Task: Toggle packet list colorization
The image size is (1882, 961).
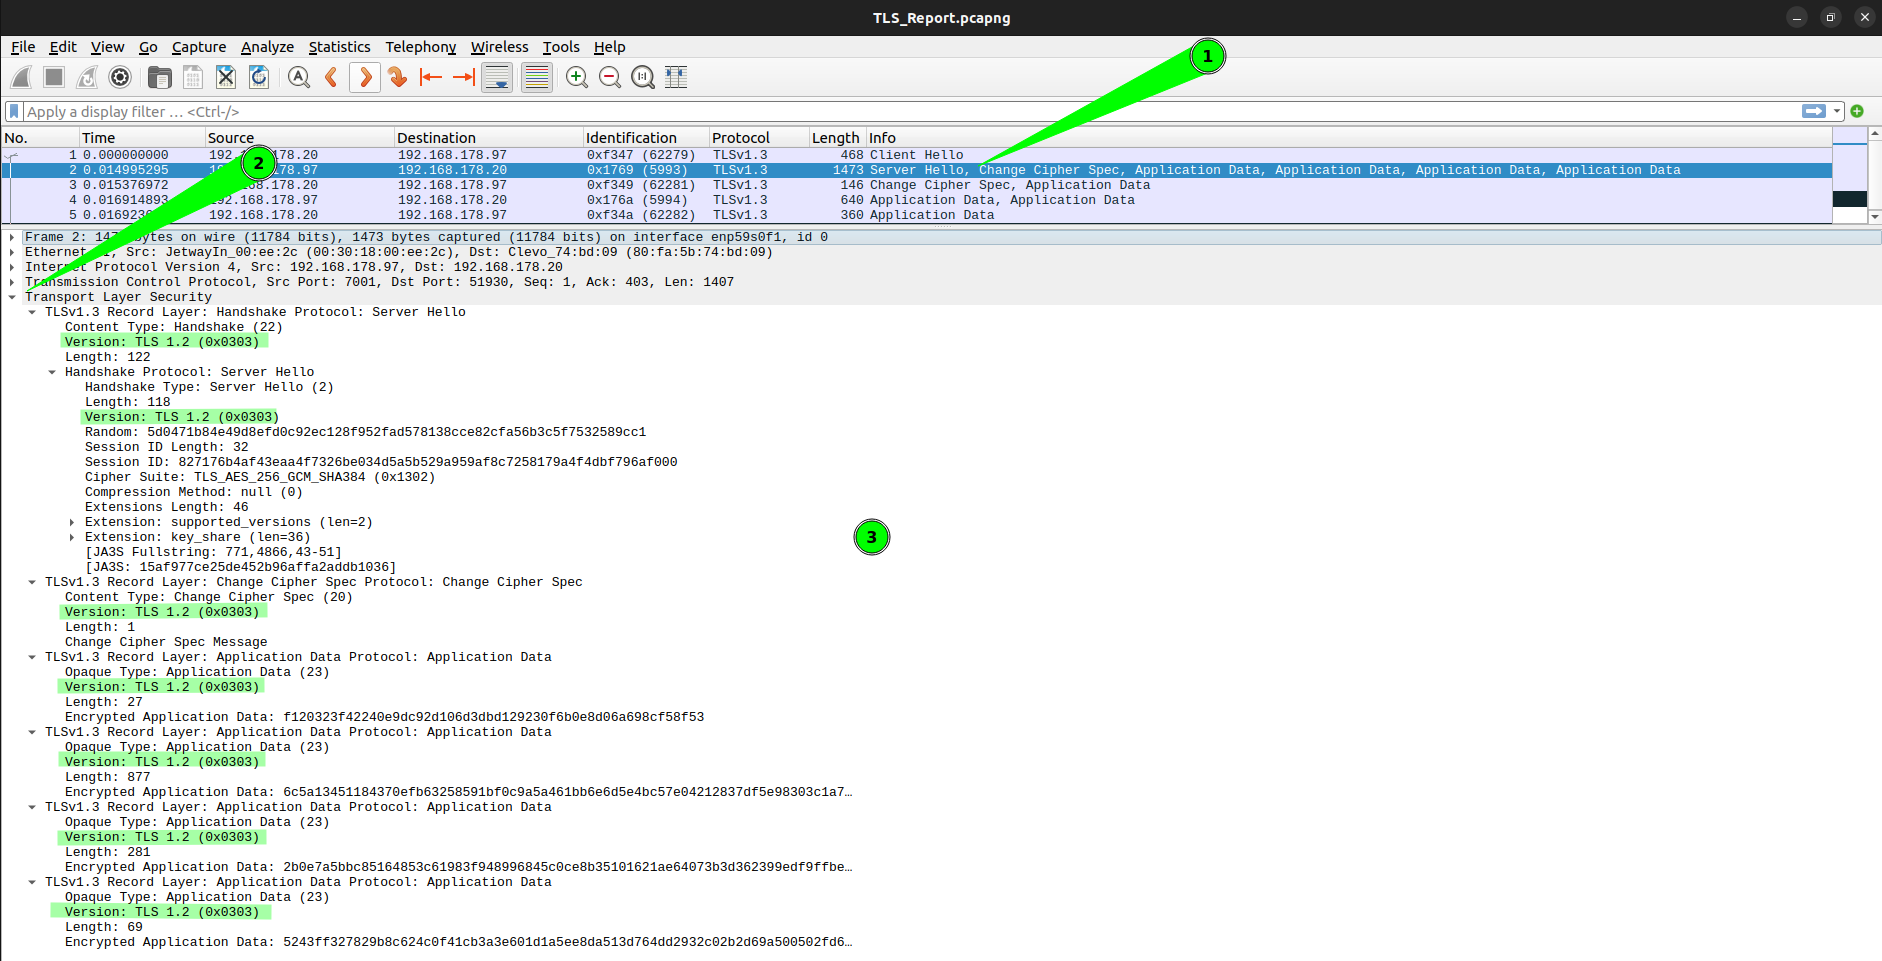Action: pyautogui.click(x=536, y=77)
